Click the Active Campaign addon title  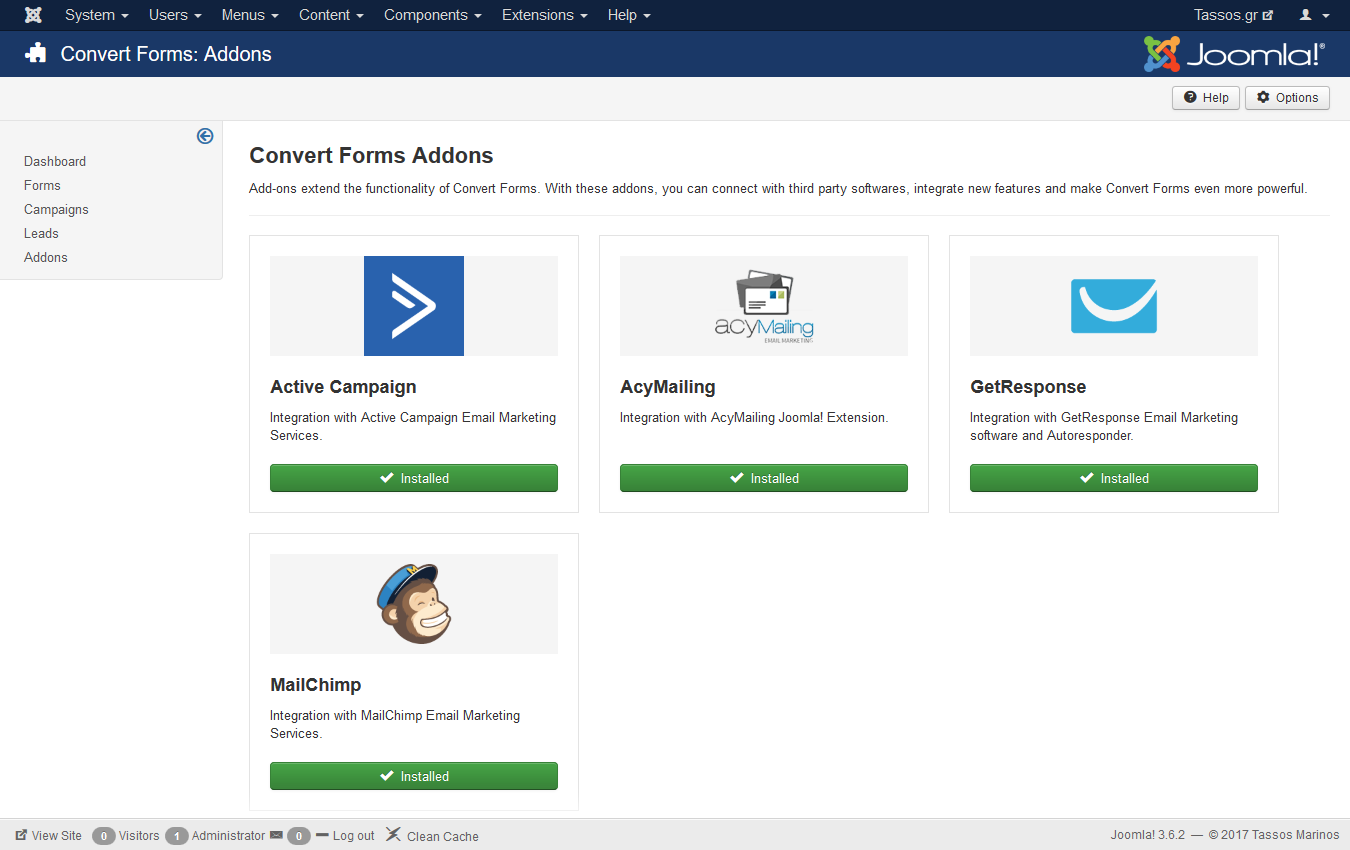[x=343, y=387]
